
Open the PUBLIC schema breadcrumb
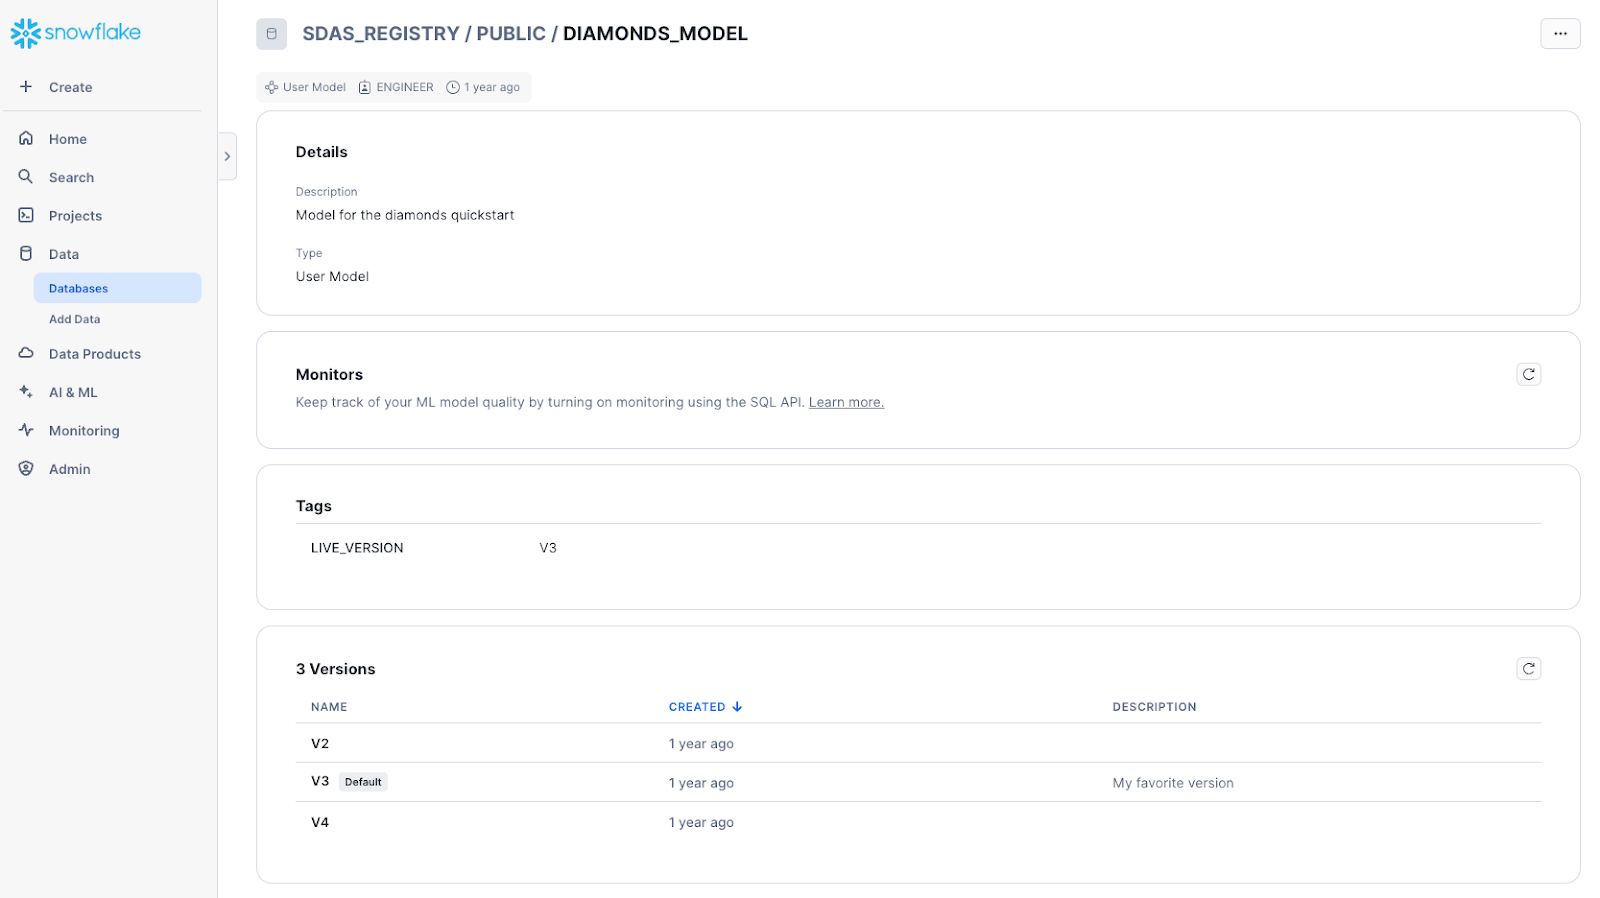(x=511, y=34)
